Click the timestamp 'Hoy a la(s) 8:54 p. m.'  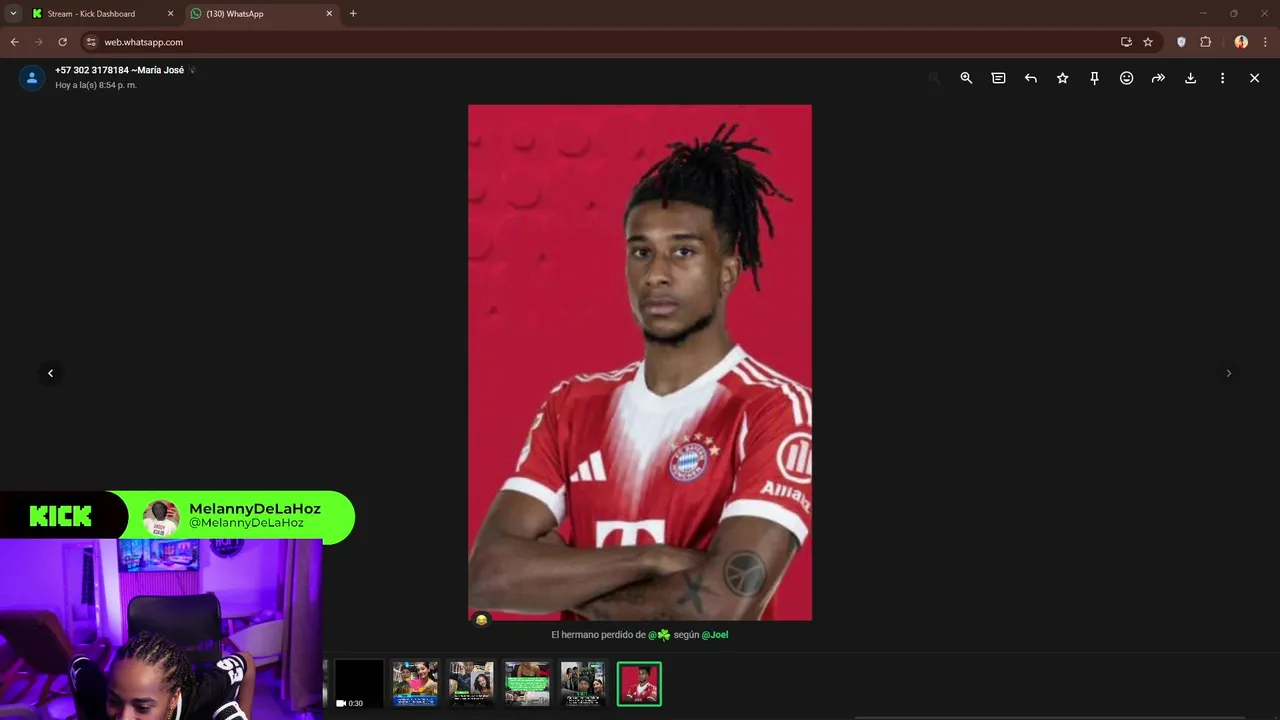[96, 85]
